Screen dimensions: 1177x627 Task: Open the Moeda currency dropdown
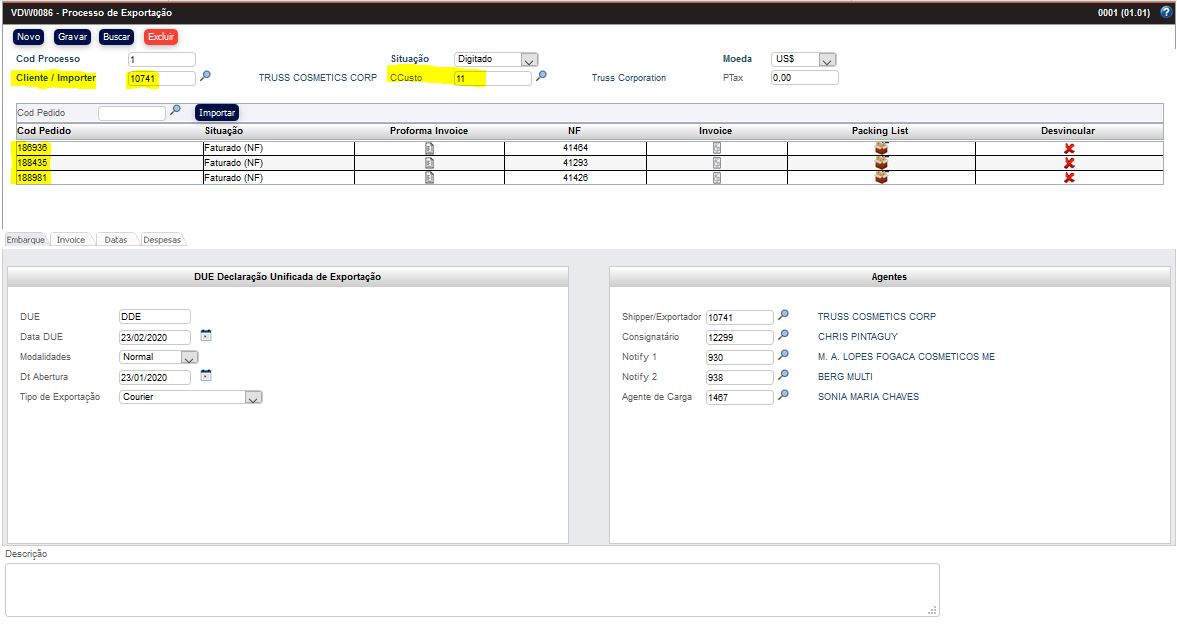click(826, 60)
